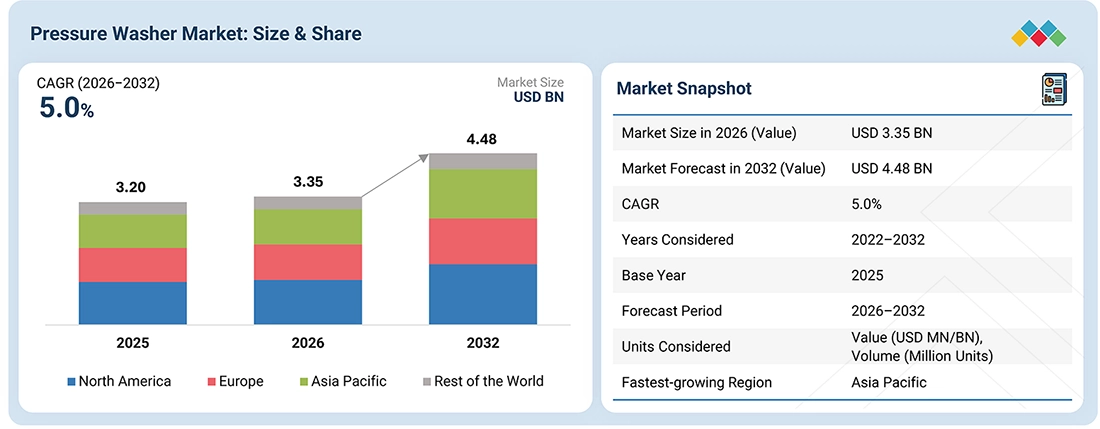Click the 4.48 value above the 2032 bar
Image resolution: width=1100 pixels, height=429 pixels.
coord(482,139)
